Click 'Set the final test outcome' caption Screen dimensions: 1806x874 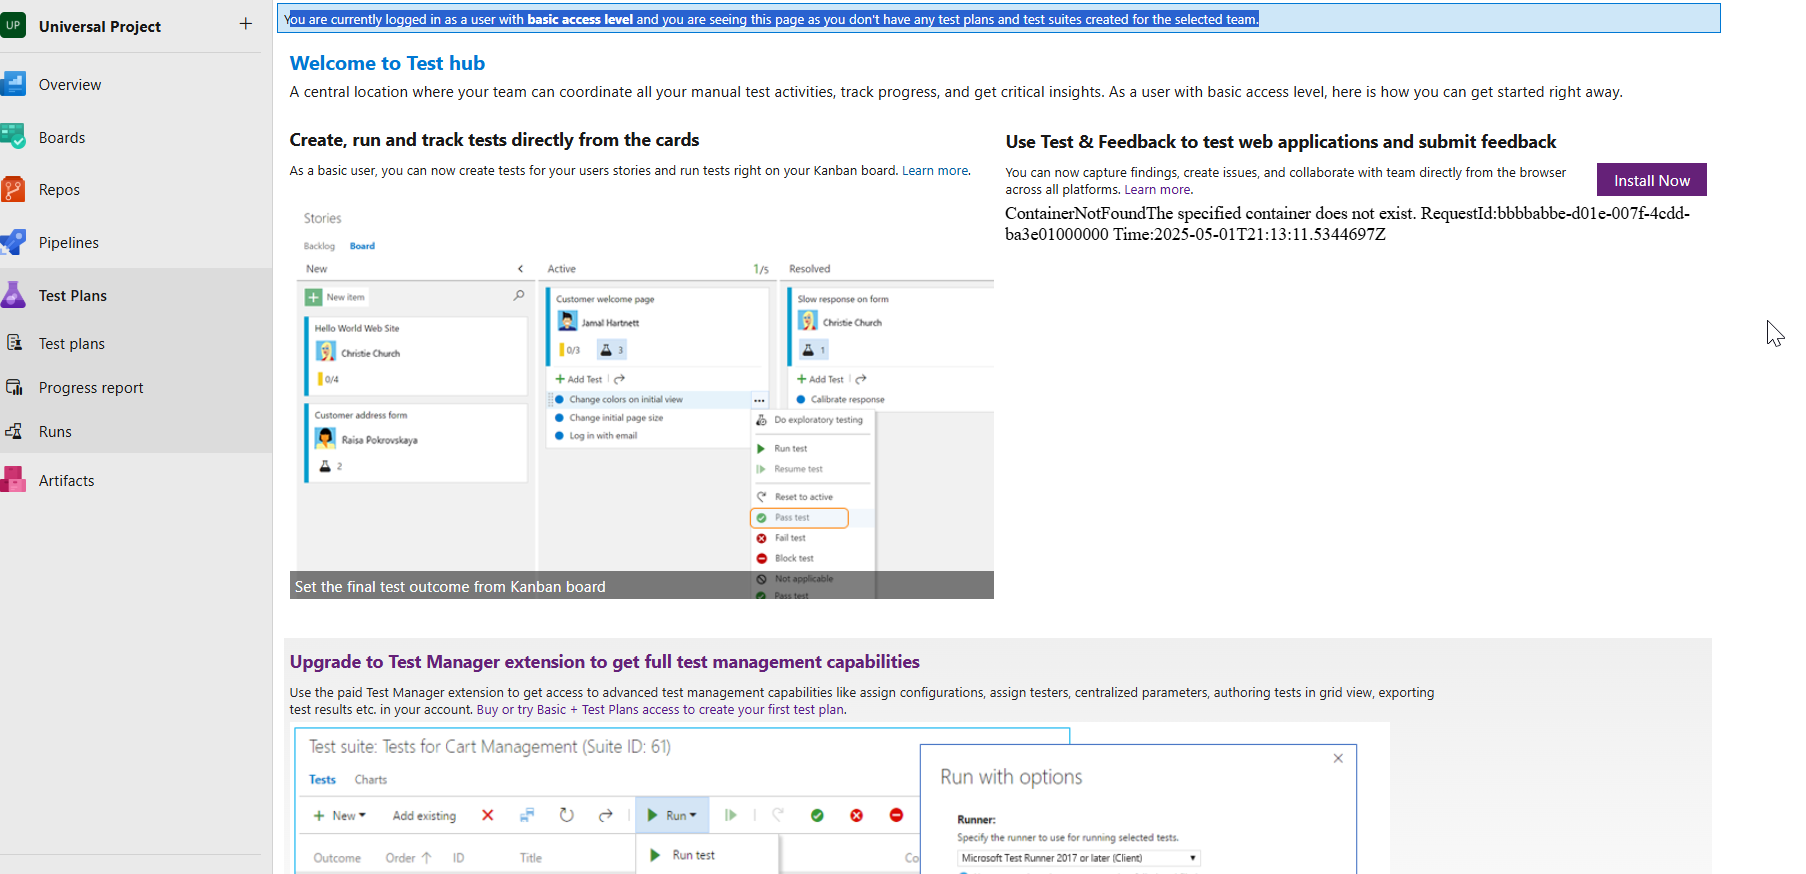(450, 587)
